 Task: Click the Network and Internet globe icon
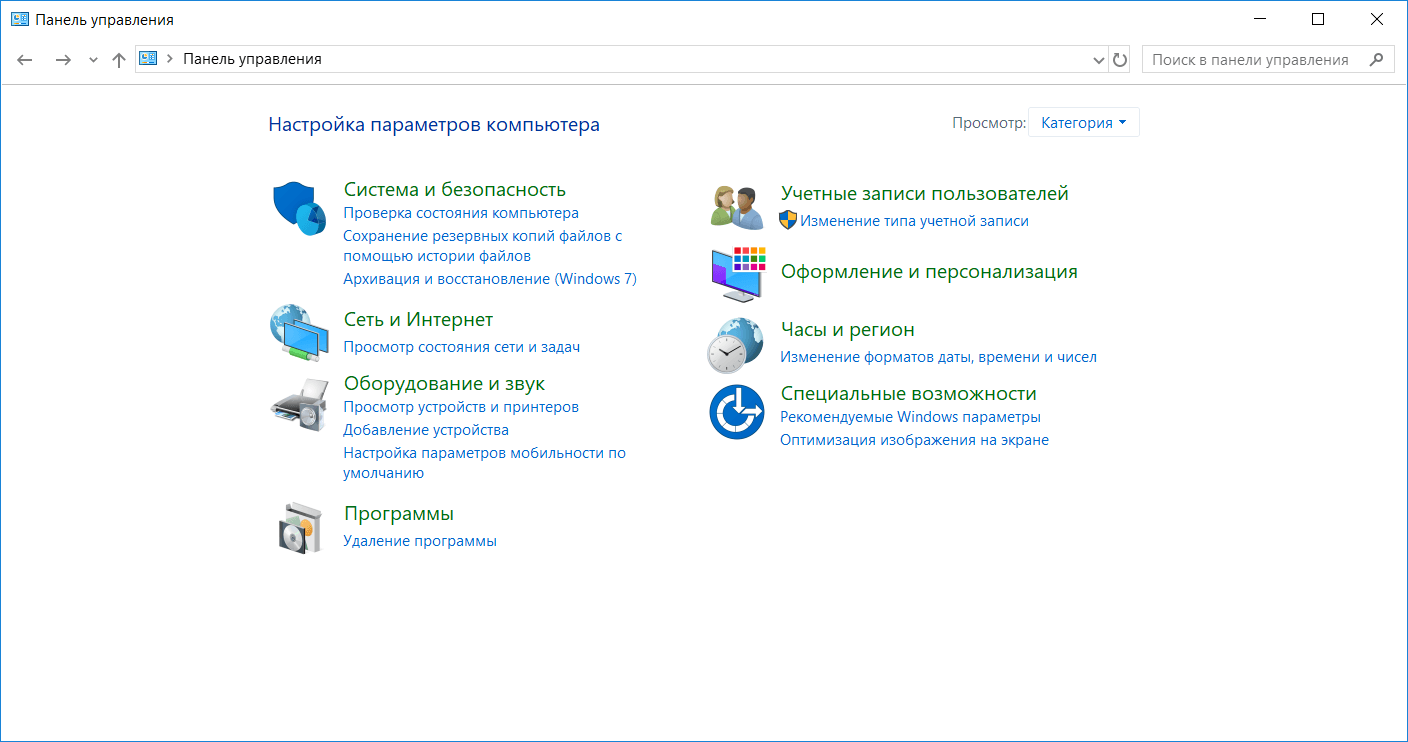point(299,333)
